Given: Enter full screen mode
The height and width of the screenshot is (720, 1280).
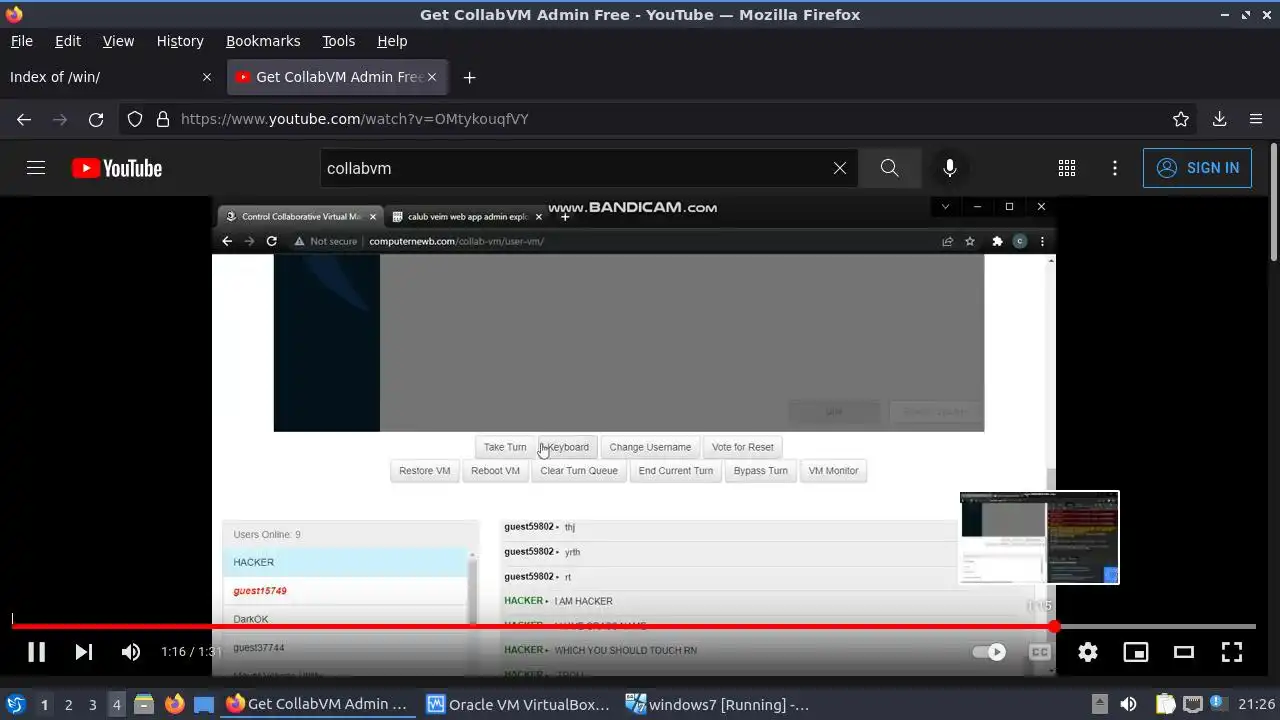Looking at the screenshot, I should [1232, 652].
